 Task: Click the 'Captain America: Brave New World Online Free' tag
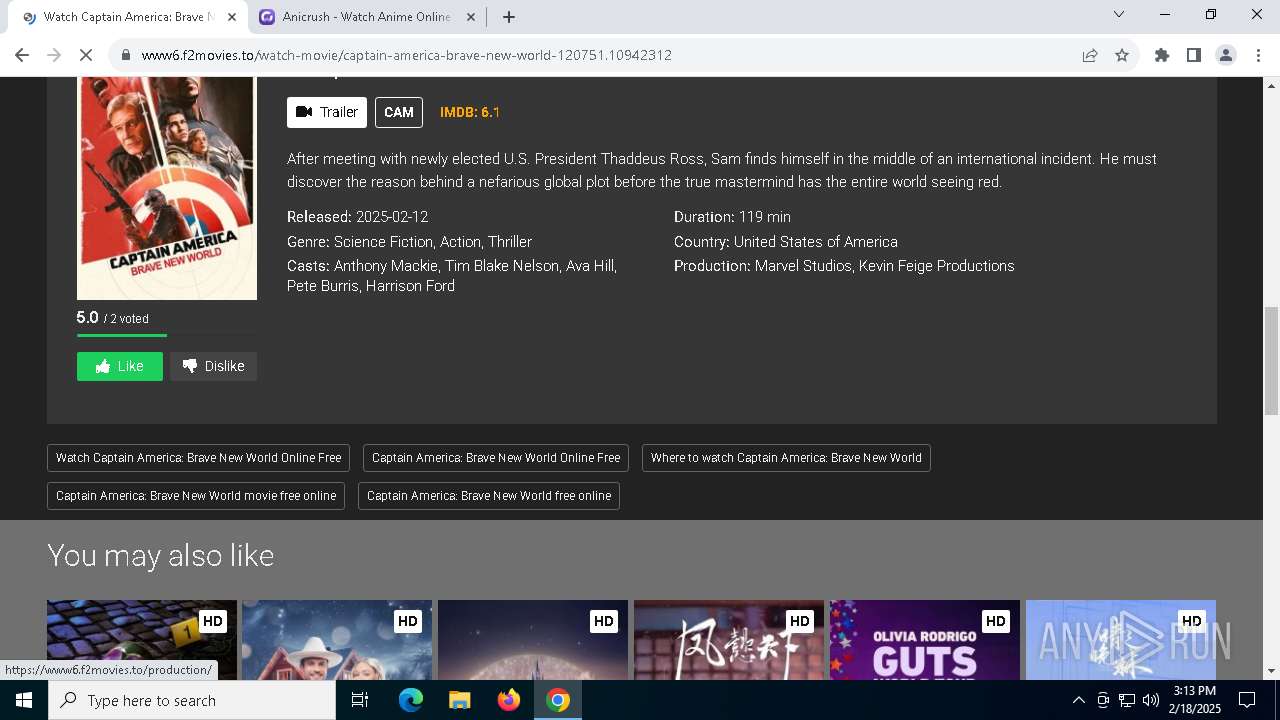tap(496, 458)
